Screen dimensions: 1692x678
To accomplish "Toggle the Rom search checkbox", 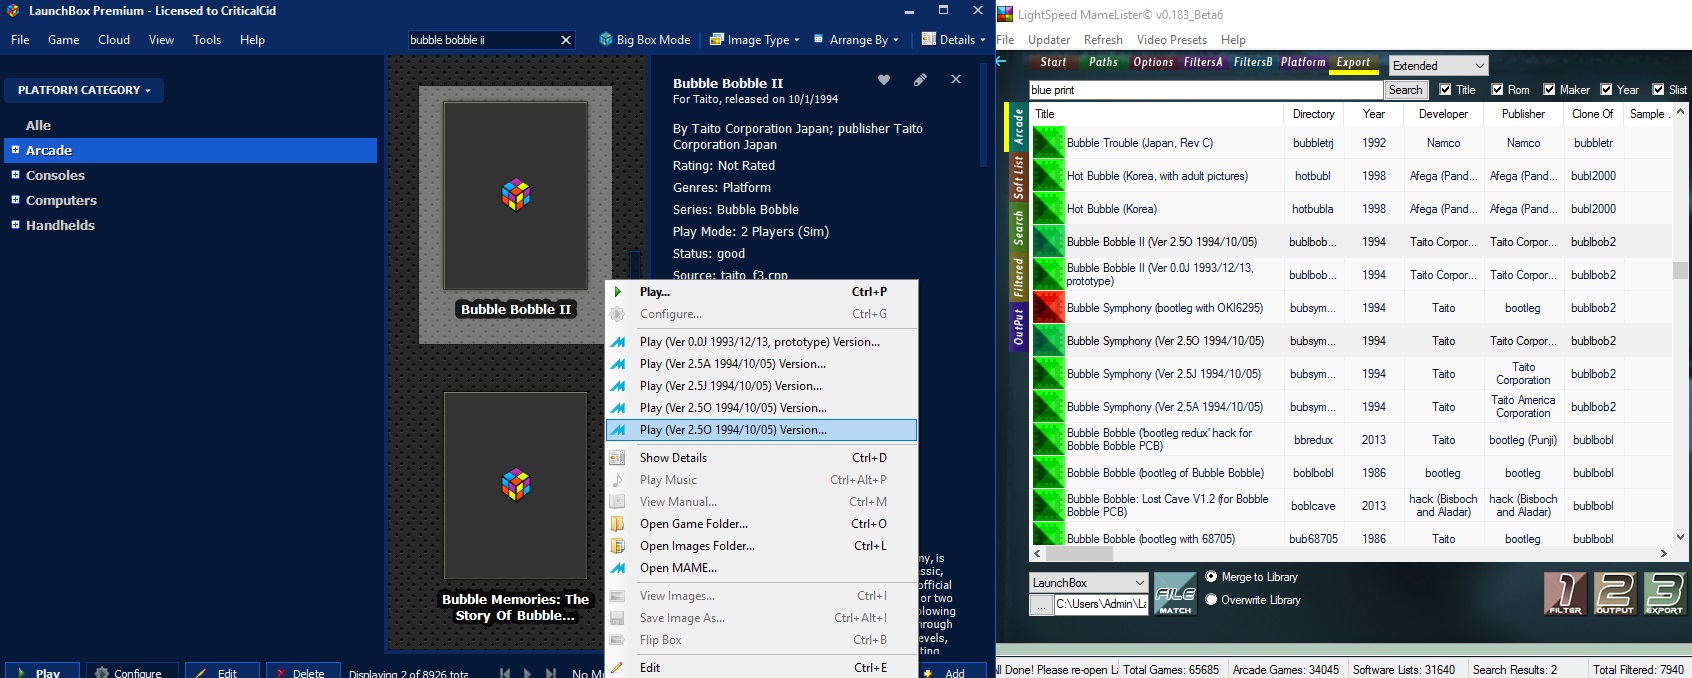I will click(1497, 90).
